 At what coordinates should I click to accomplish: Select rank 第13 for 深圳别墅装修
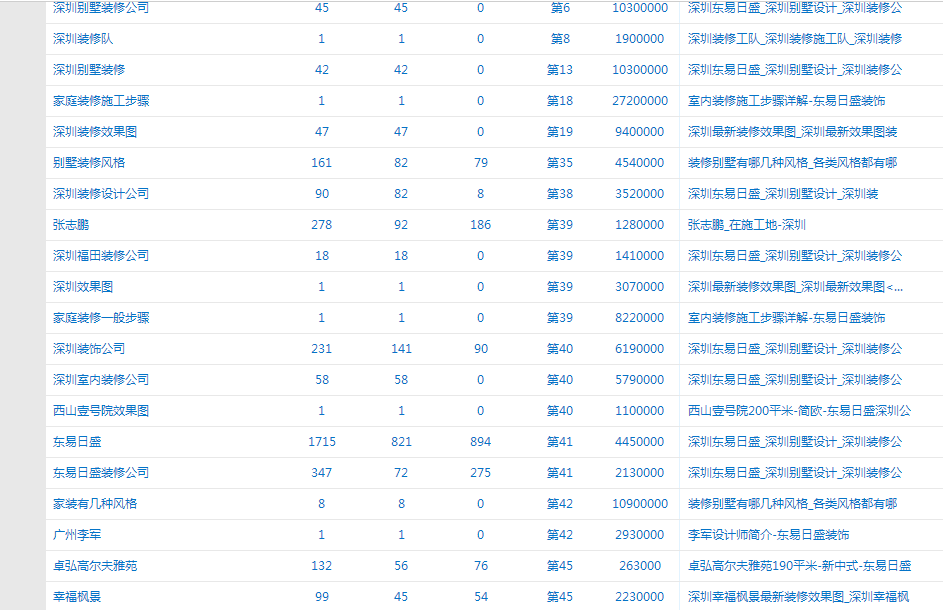560,70
